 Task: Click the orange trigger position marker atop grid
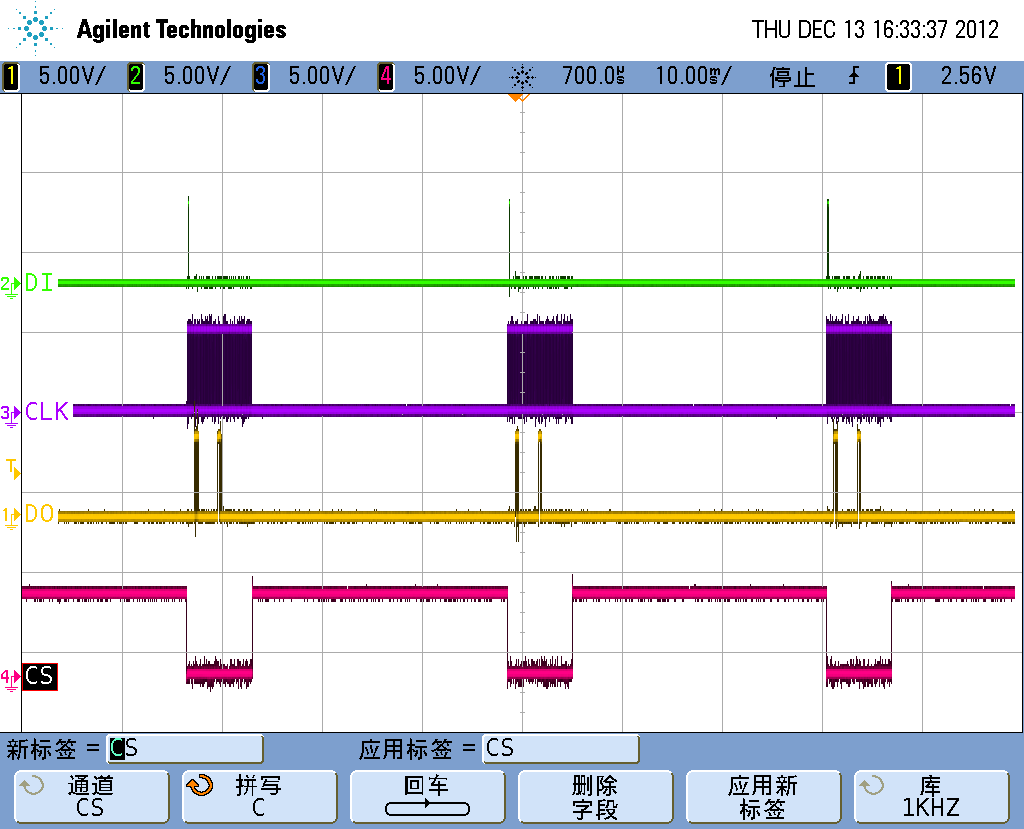coord(517,98)
